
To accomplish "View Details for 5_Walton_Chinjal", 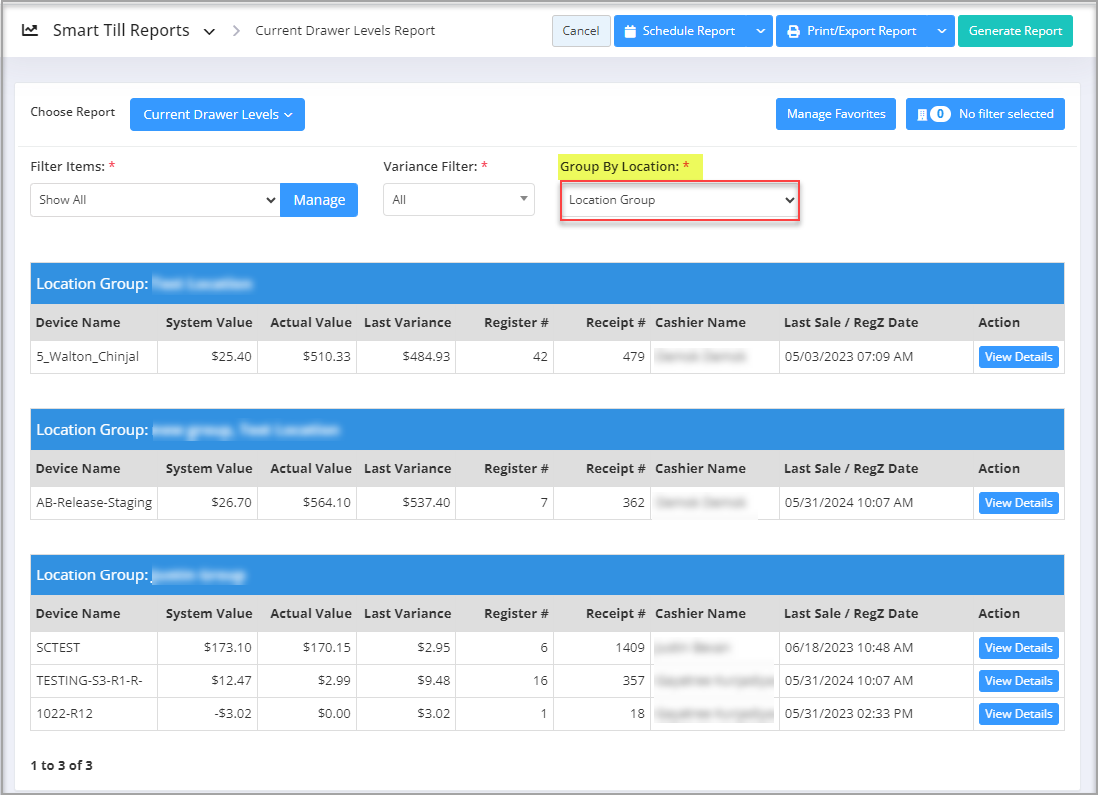I will tap(1018, 357).
